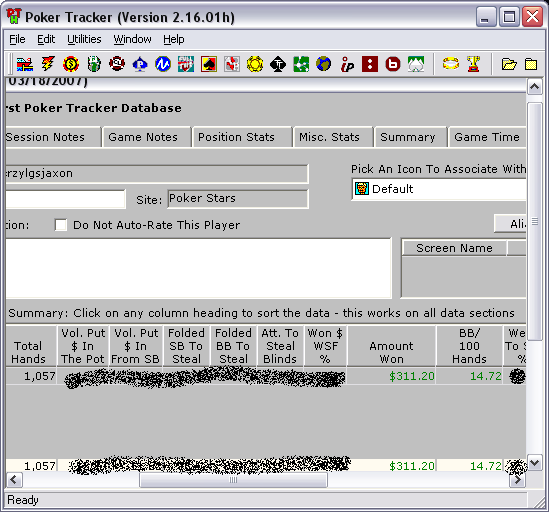
Task: Toggle Do Not Auto-Rate This Player checkbox
Action: (61, 225)
